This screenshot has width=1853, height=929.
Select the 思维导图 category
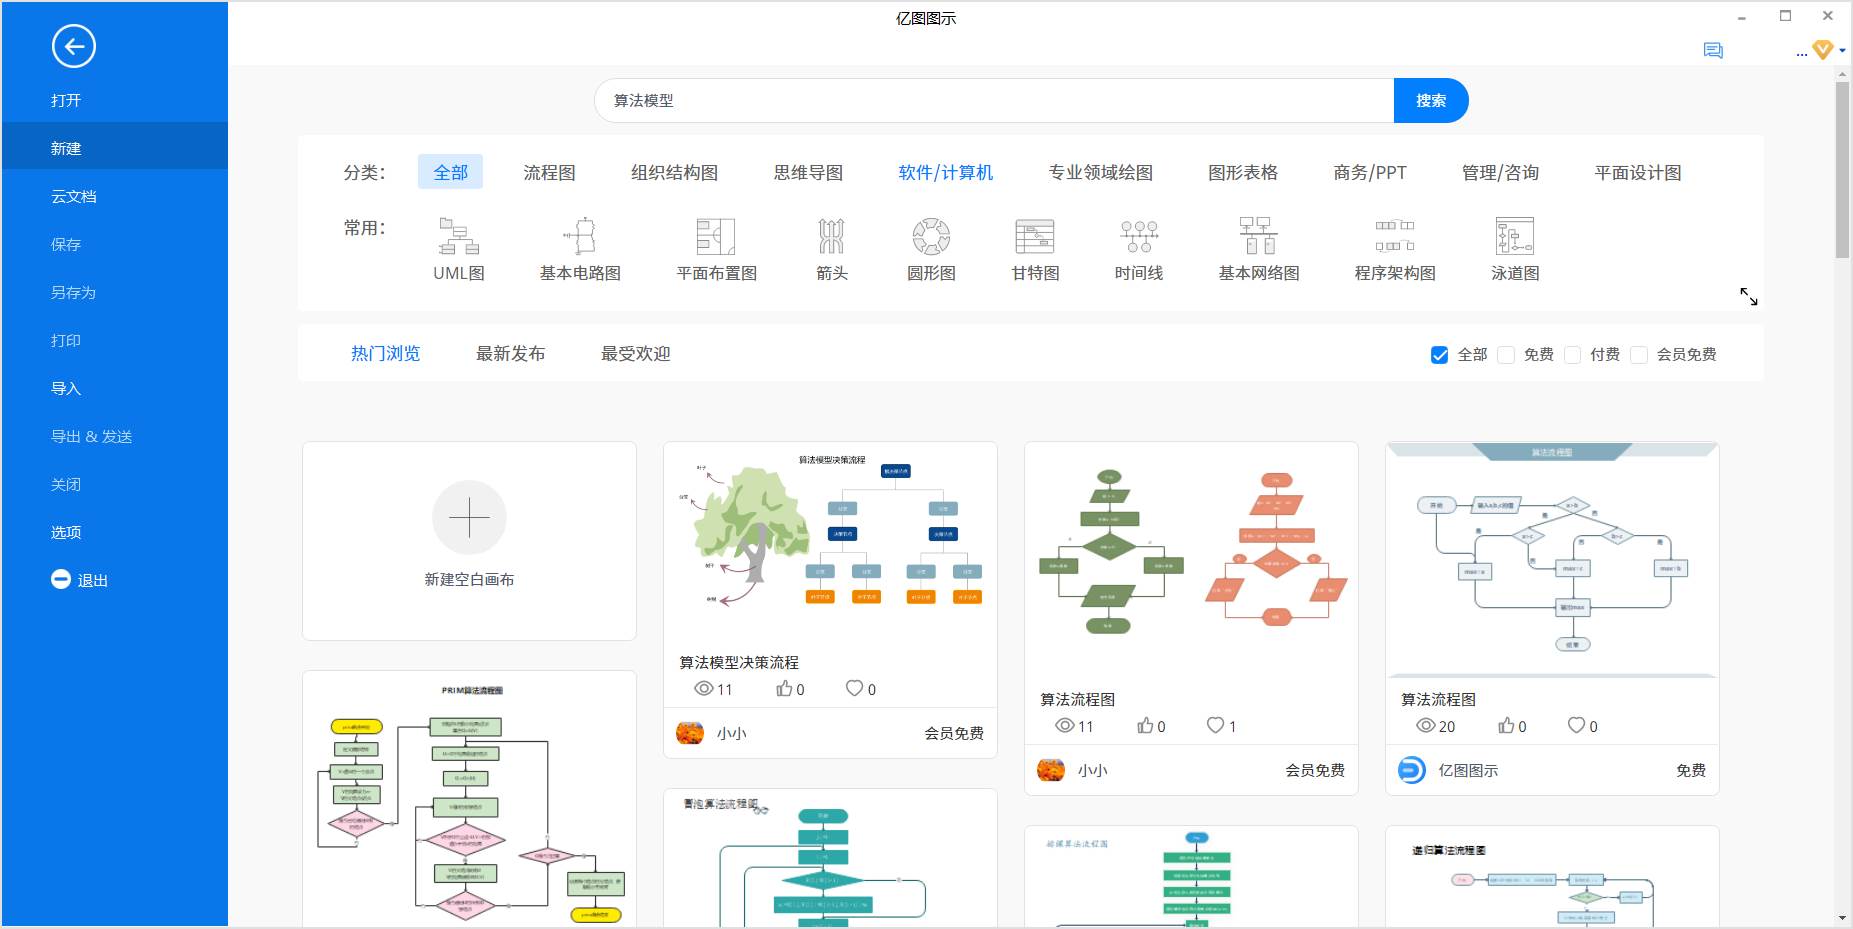[x=808, y=172]
